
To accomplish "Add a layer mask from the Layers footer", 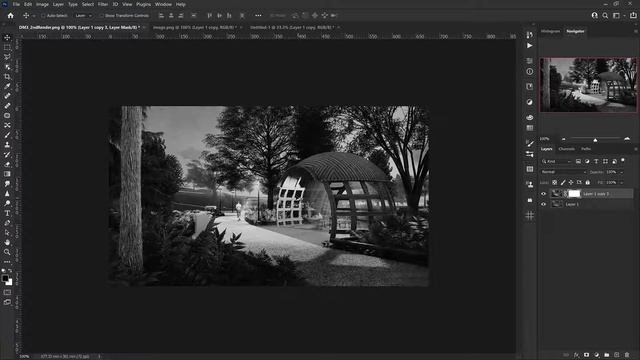I will [x=587, y=355].
